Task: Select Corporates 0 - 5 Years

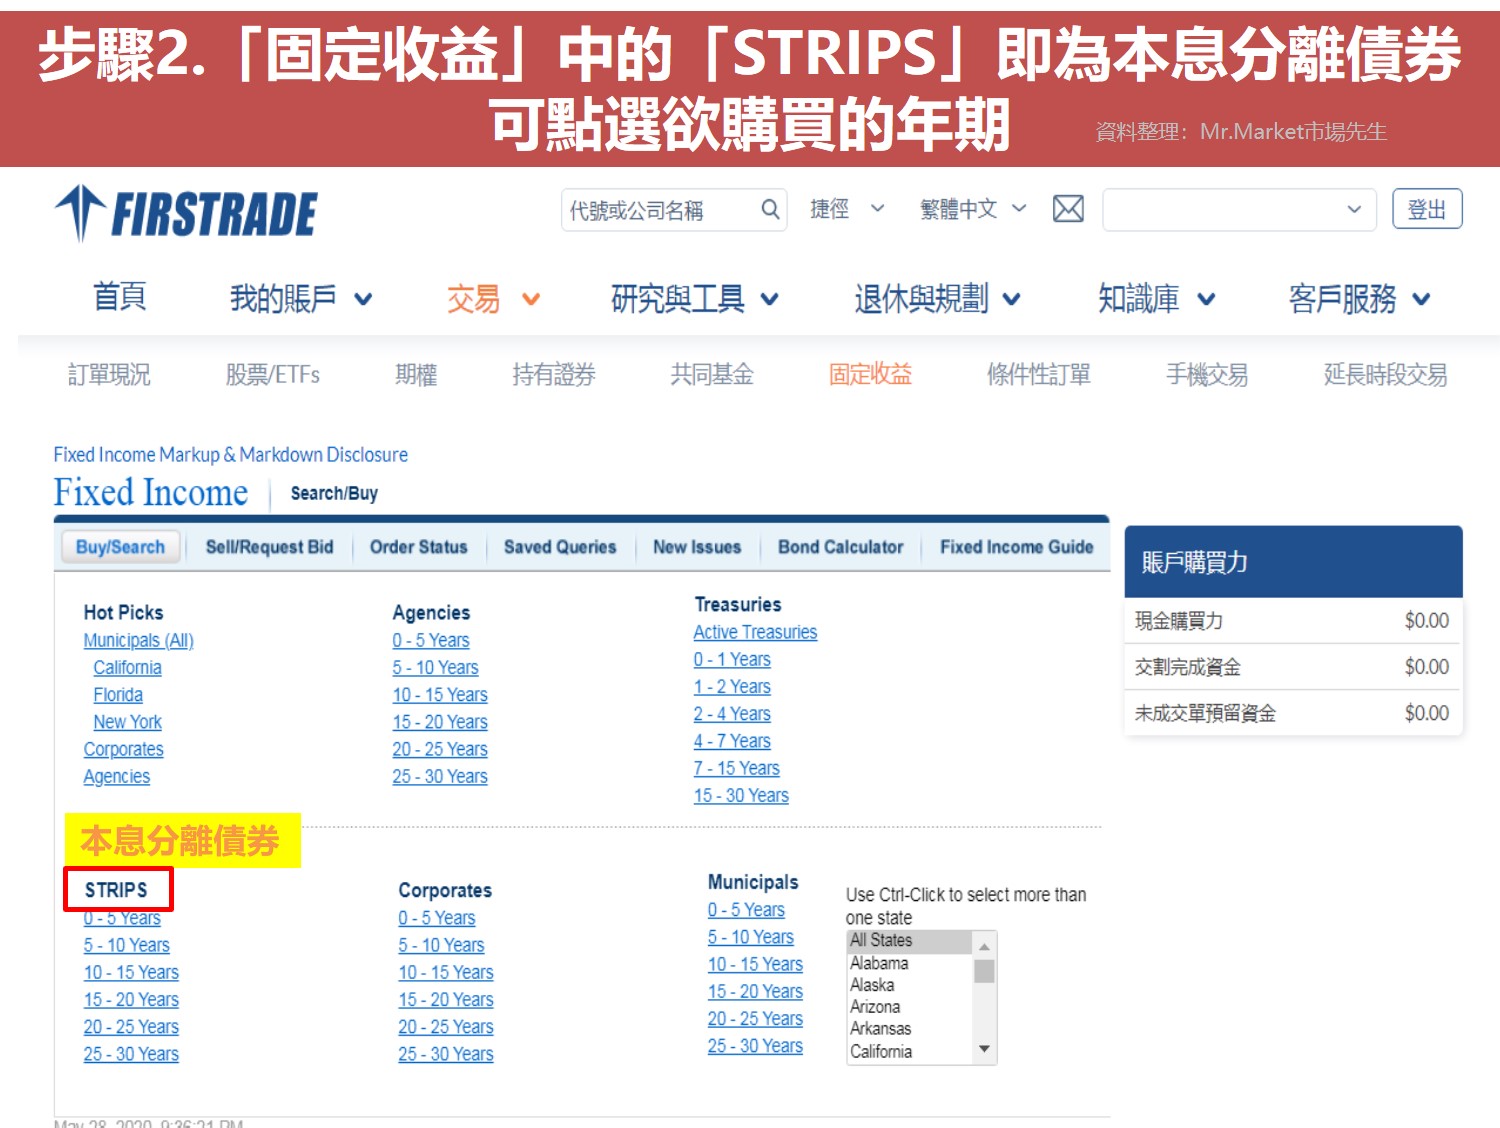Action: click(437, 918)
